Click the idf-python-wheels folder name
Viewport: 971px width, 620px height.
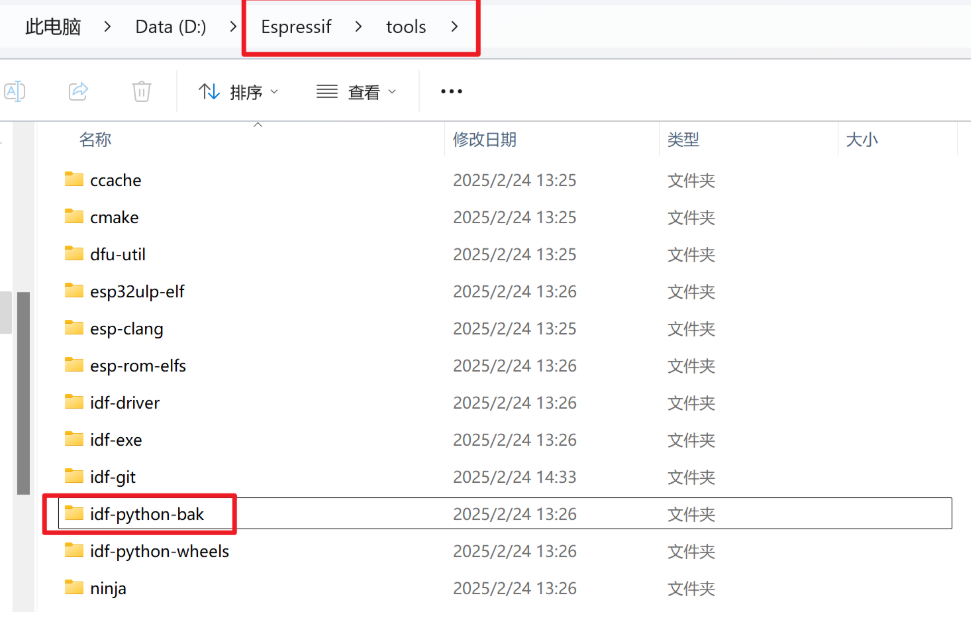(x=160, y=552)
